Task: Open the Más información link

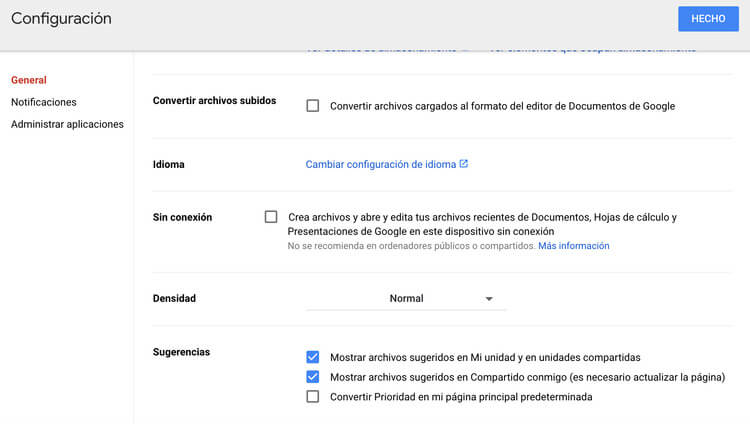Action: (574, 245)
